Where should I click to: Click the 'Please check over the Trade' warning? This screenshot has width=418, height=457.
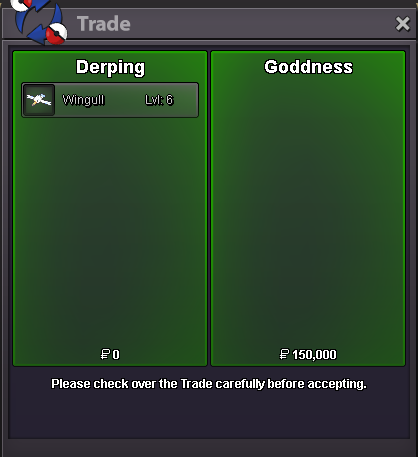pos(209,384)
